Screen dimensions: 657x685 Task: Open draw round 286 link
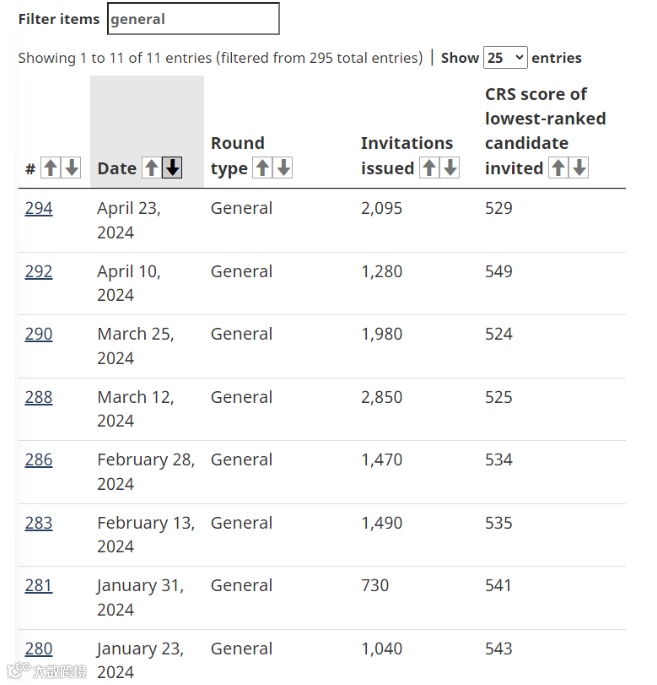[x=39, y=460]
